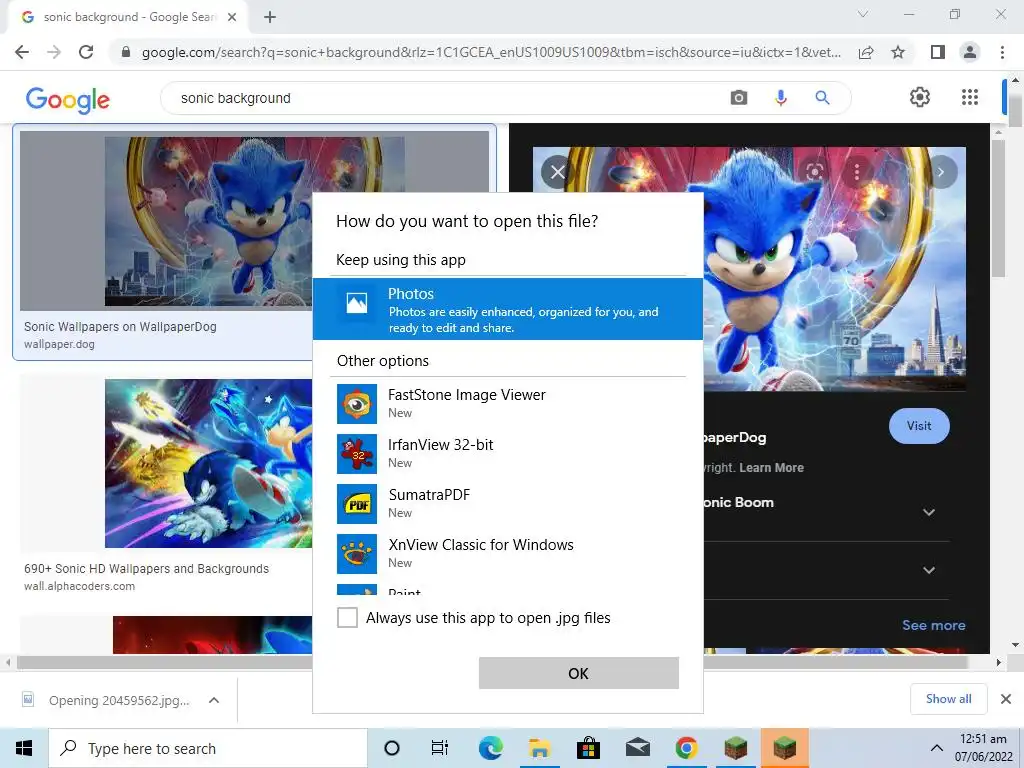
Task: Close the image preview panel with the X
Action: pyautogui.click(x=557, y=172)
